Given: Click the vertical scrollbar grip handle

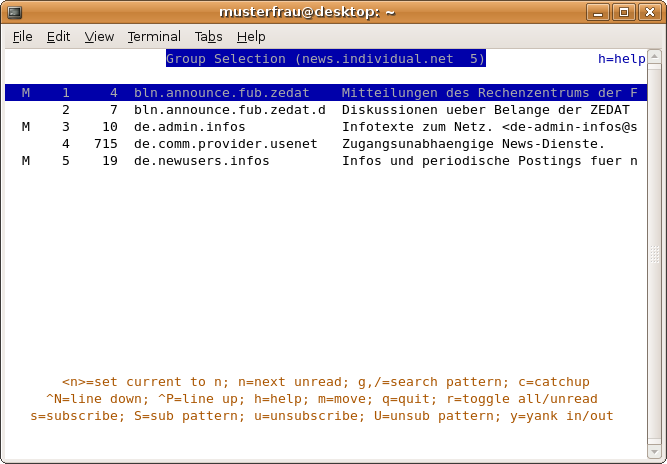Looking at the screenshot, I should pyautogui.click(x=654, y=254).
